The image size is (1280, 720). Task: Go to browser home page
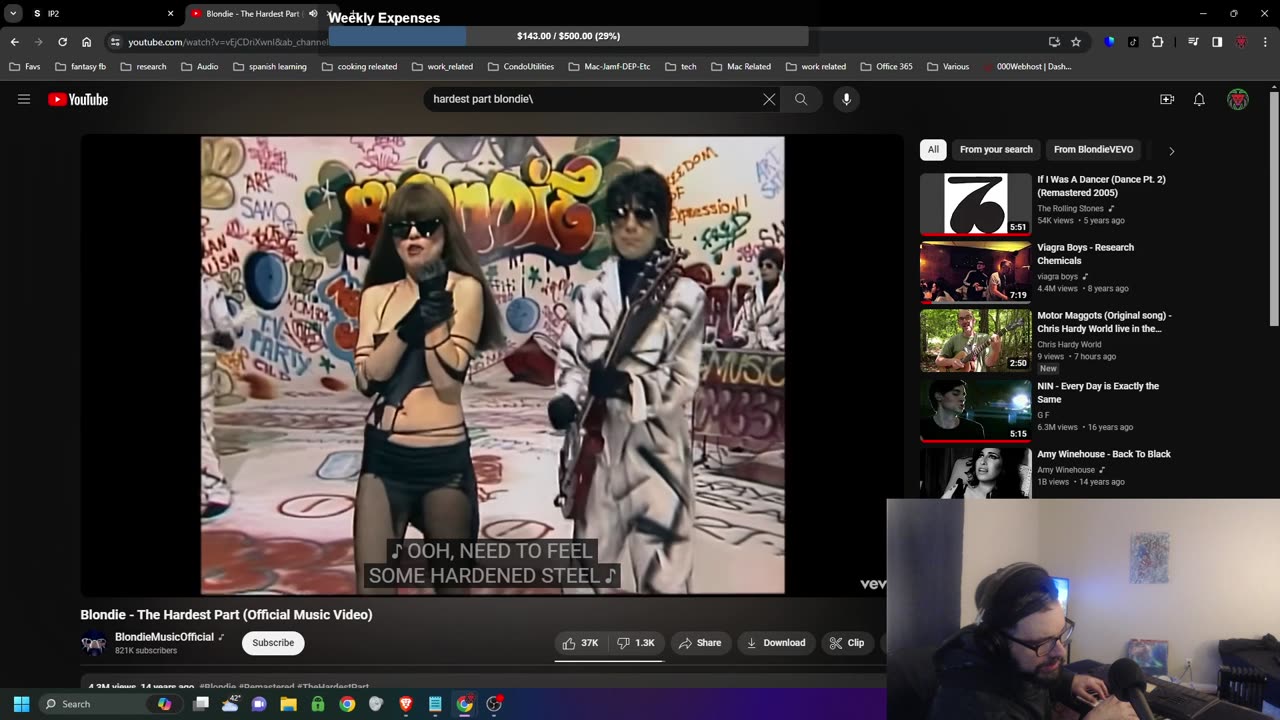pos(86,42)
